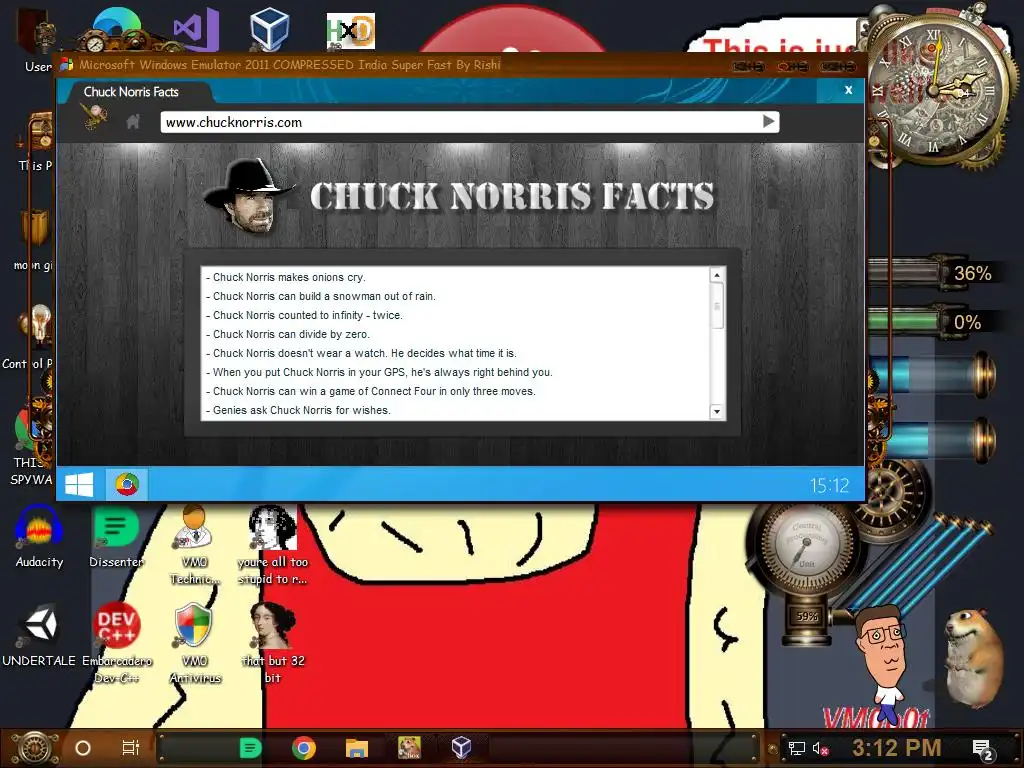This screenshot has width=1024, height=768.
Task: Open the UNDERTALE desktop icon
Action: point(39,635)
